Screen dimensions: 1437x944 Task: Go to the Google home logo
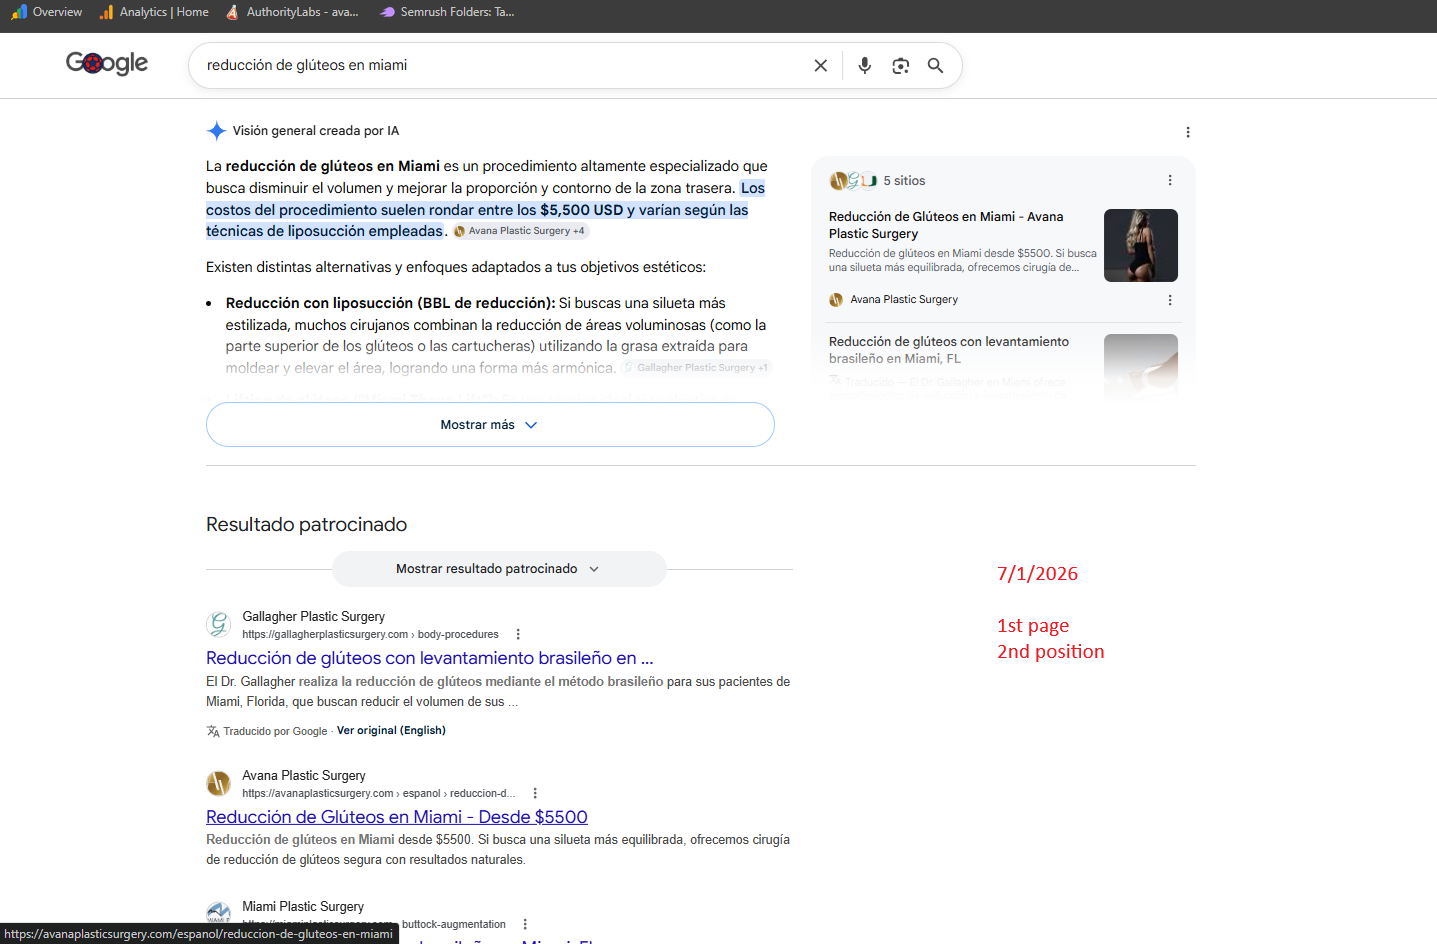(x=107, y=63)
